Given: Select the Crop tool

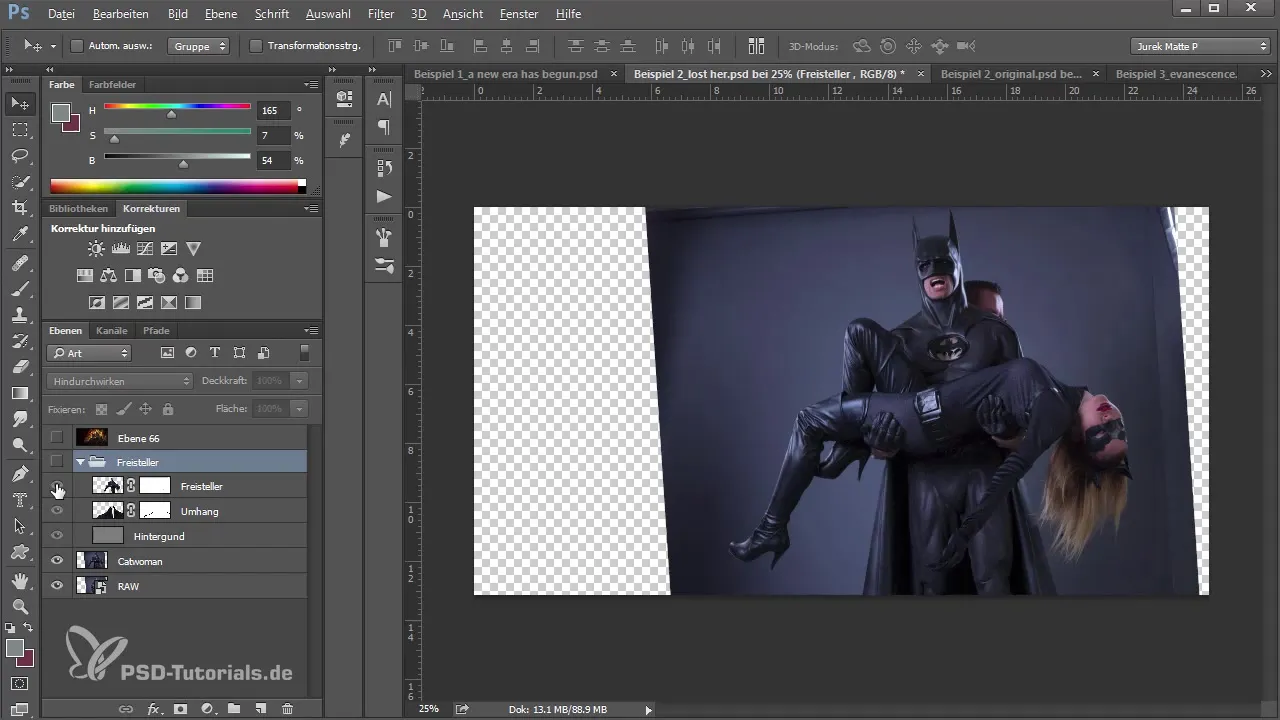Looking at the screenshot, I should (x=20, y=208).
